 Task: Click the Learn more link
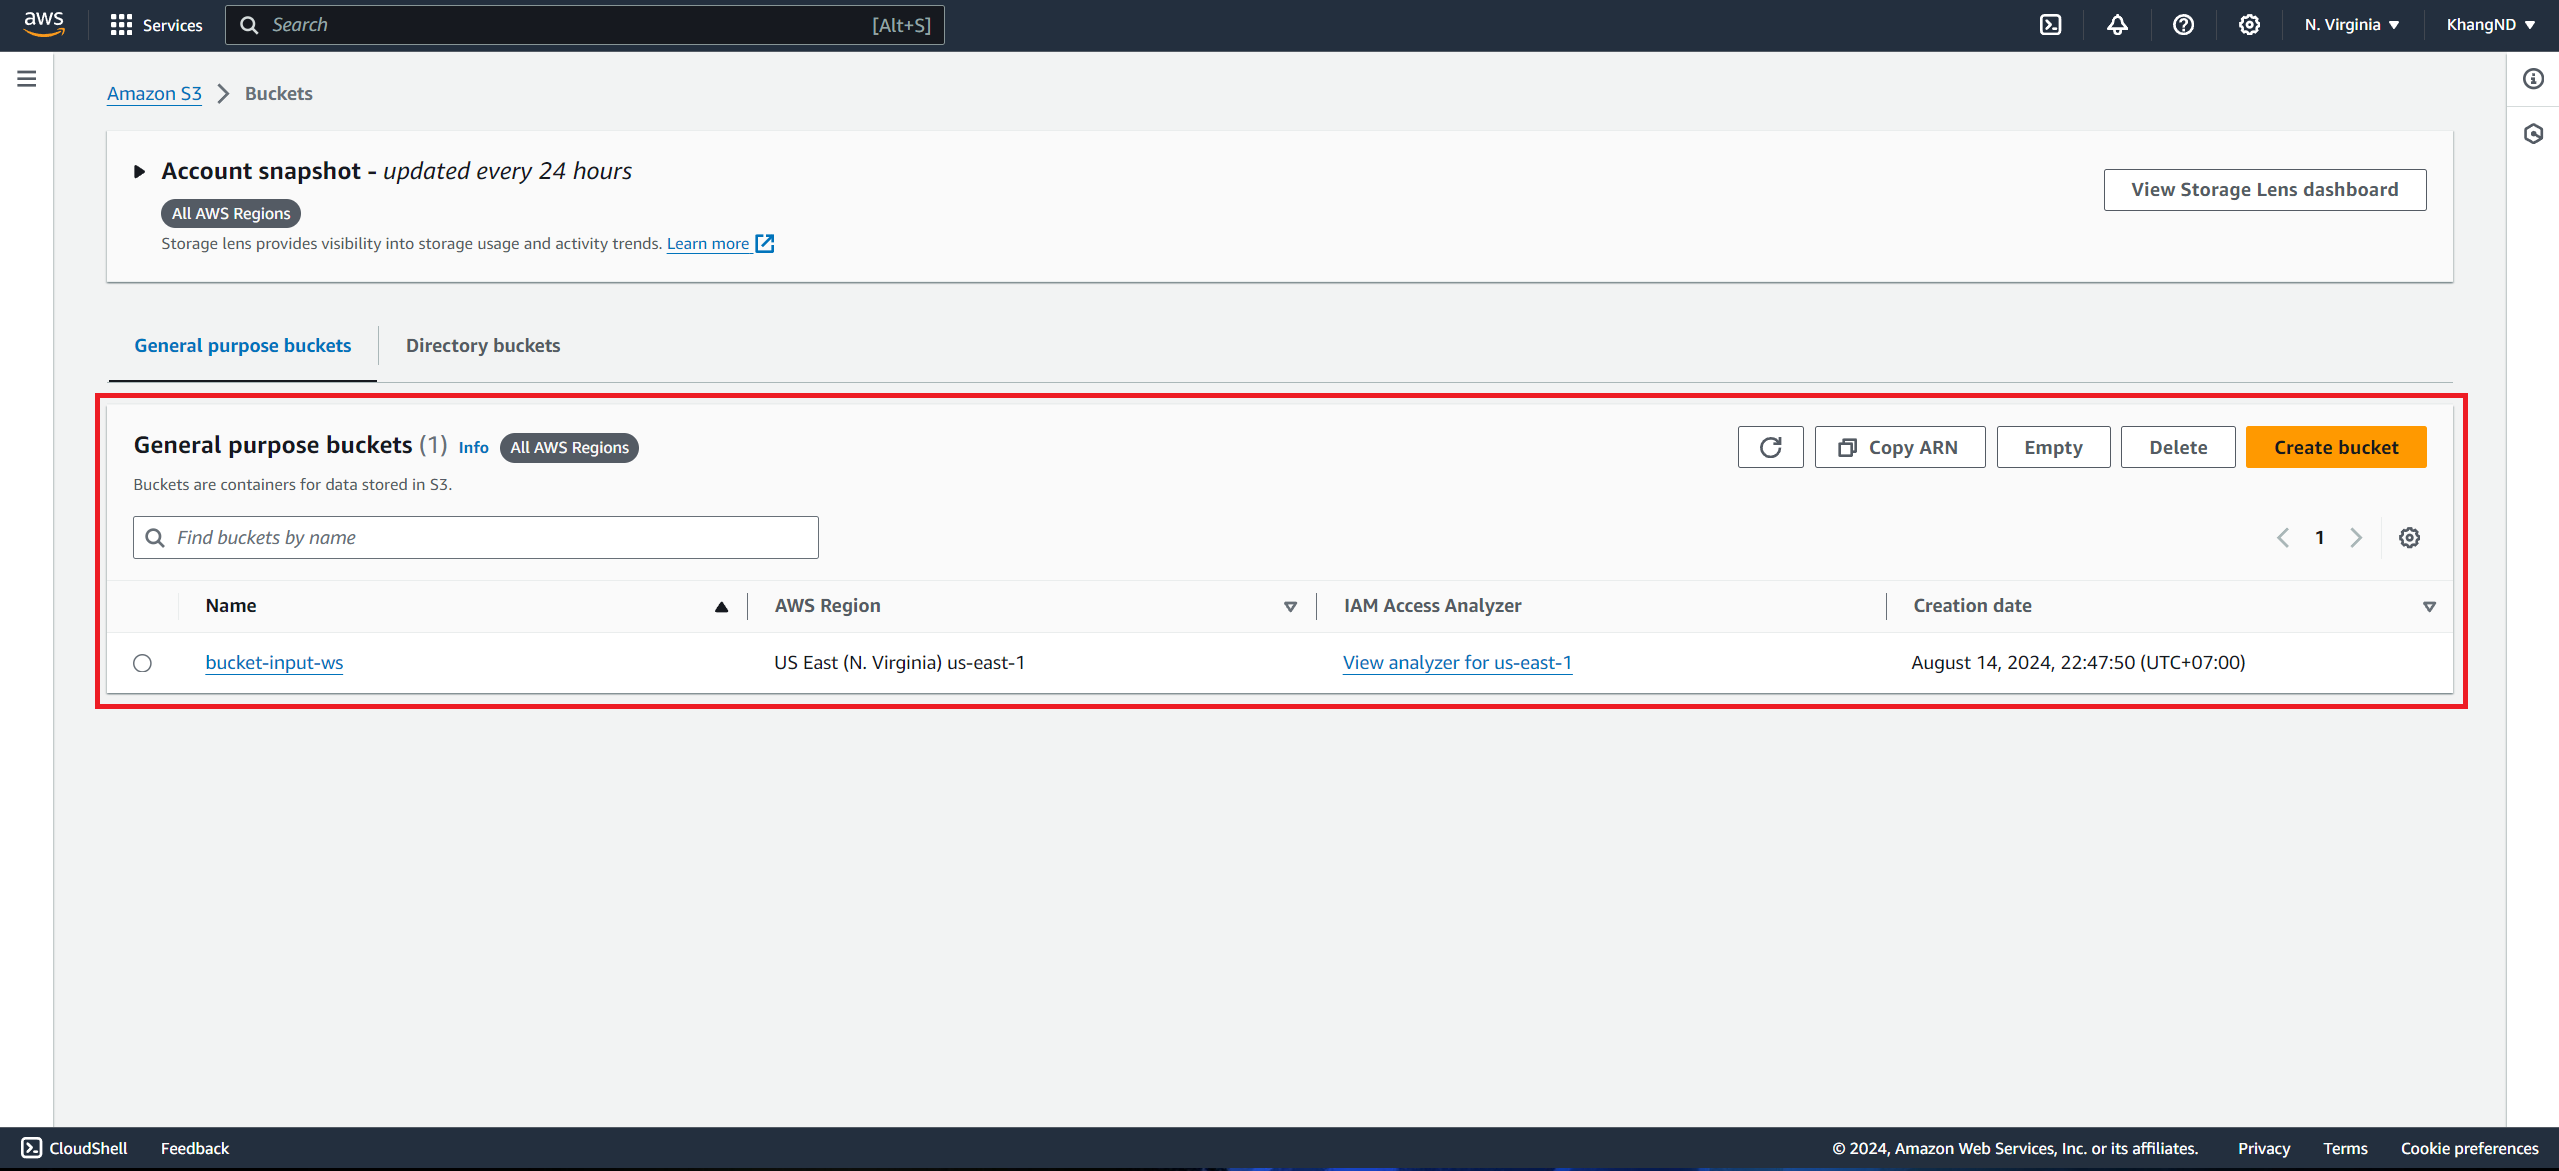point(708,243)
